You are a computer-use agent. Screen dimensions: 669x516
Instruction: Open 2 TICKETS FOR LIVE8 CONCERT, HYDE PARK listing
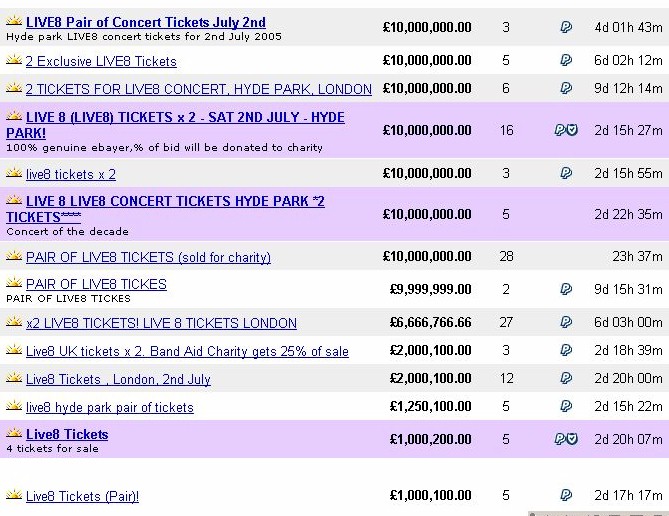tap(198, 89)
